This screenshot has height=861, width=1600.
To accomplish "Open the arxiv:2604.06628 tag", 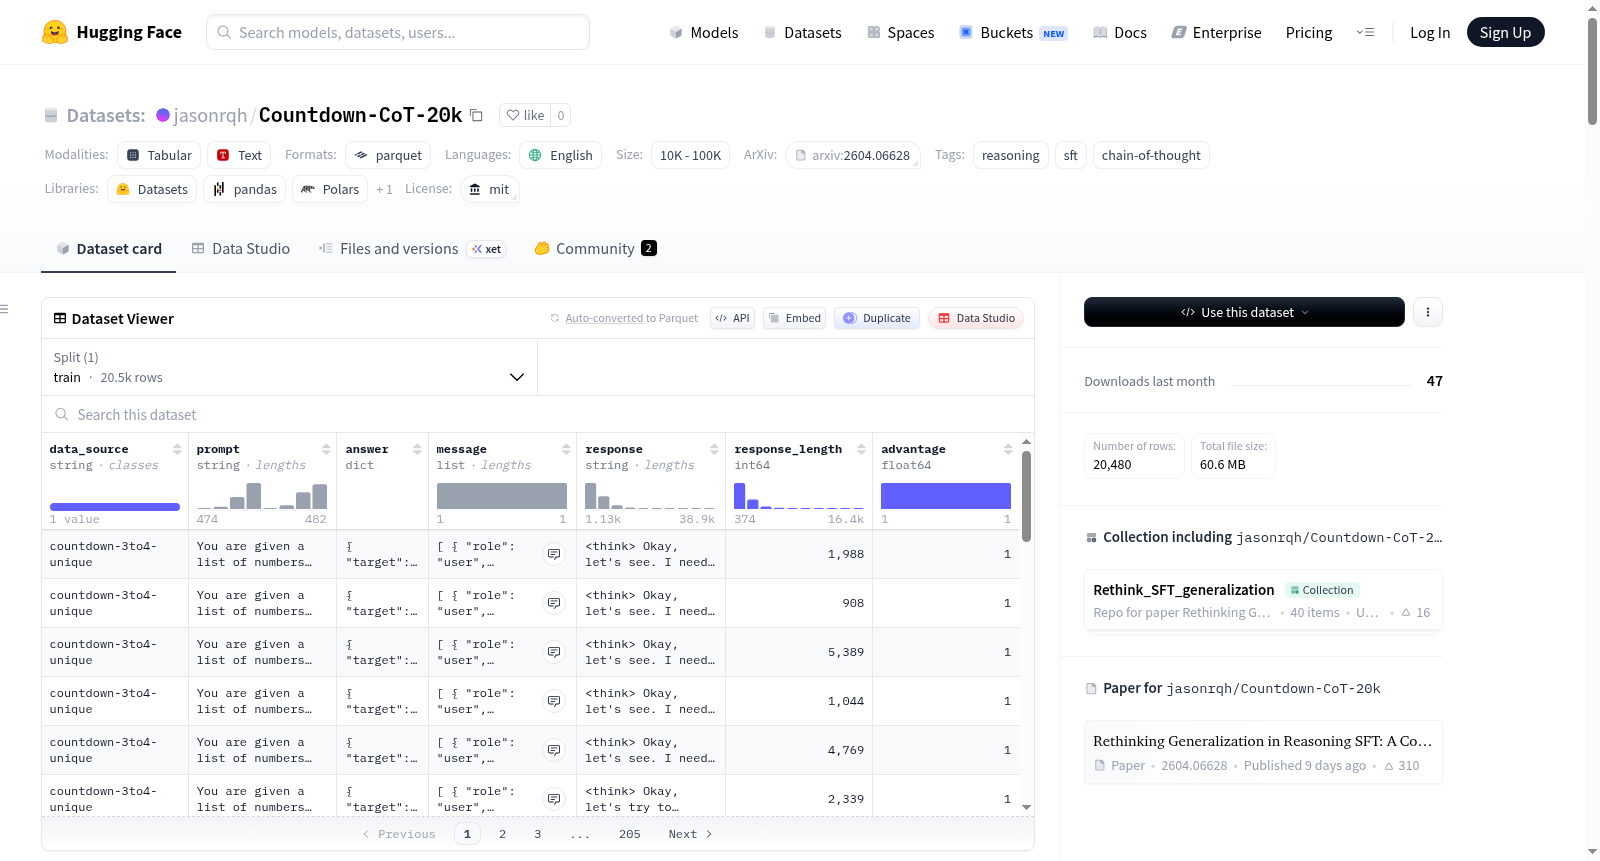I will pyautogui.click(x=853, y=155).
